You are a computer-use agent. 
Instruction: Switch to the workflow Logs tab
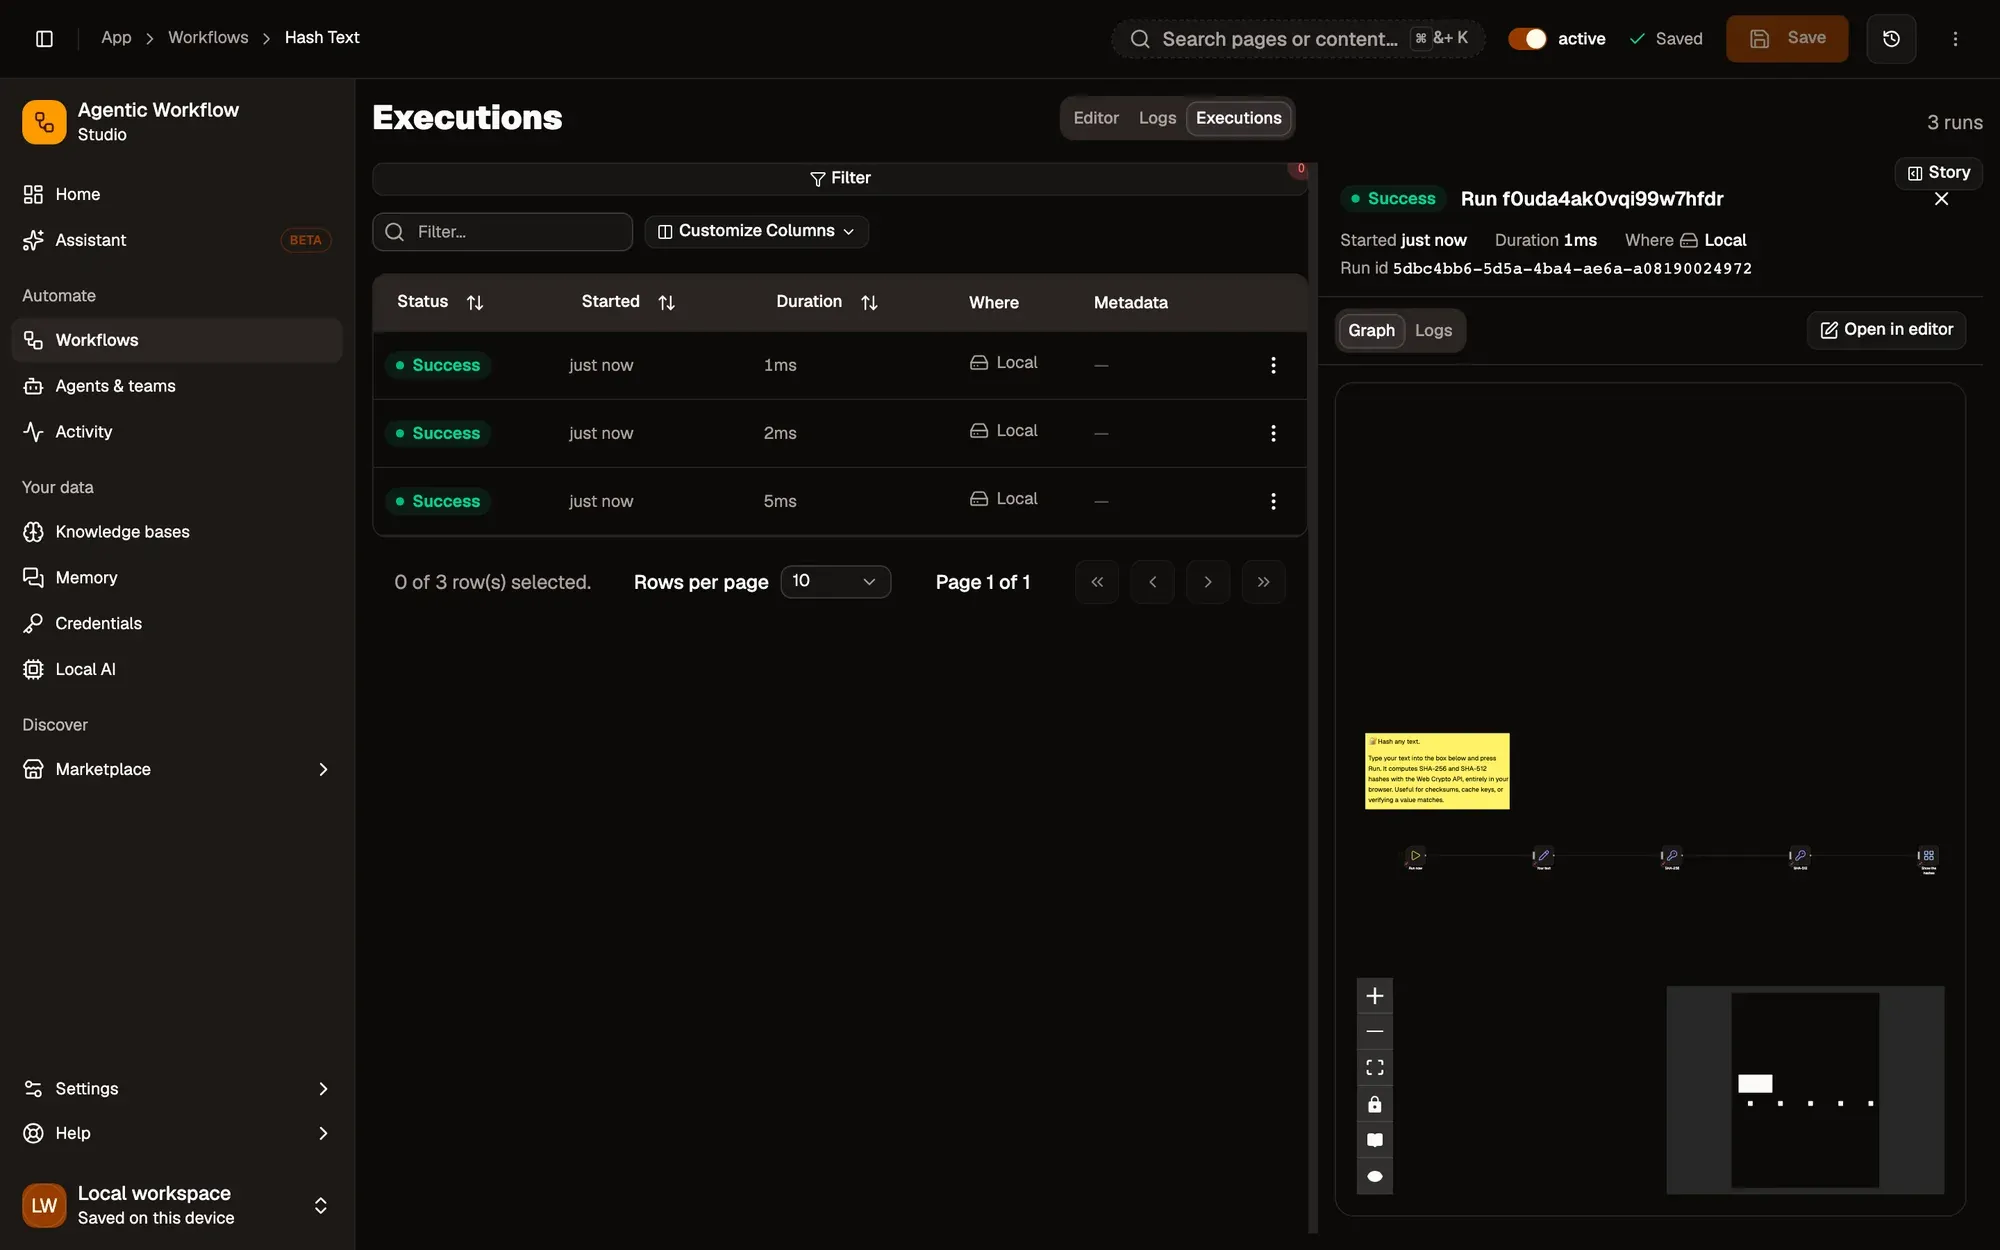1157,118
